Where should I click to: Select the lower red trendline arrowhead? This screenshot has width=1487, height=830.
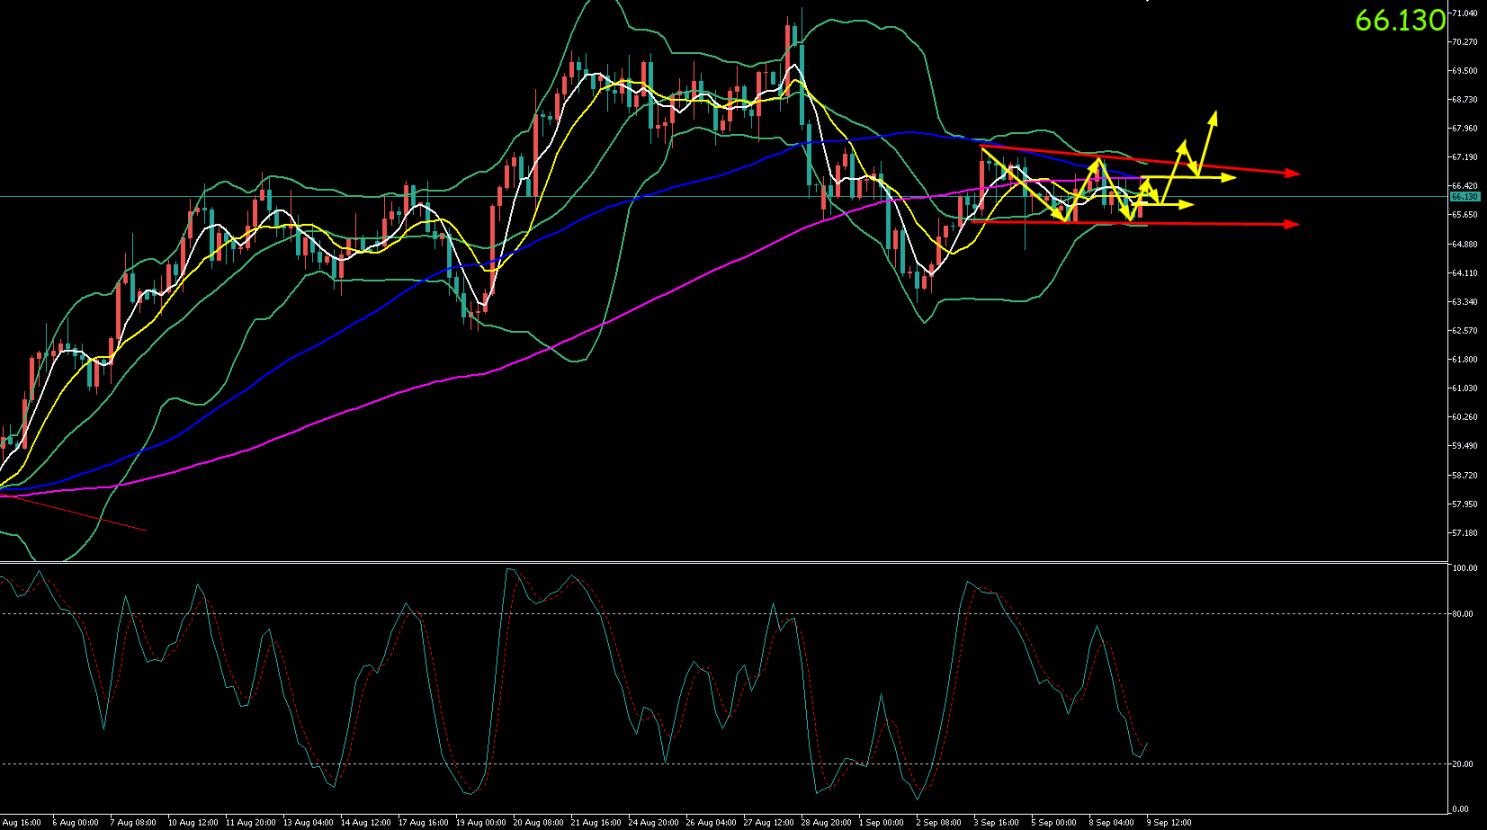click(x=1292, y=225)
